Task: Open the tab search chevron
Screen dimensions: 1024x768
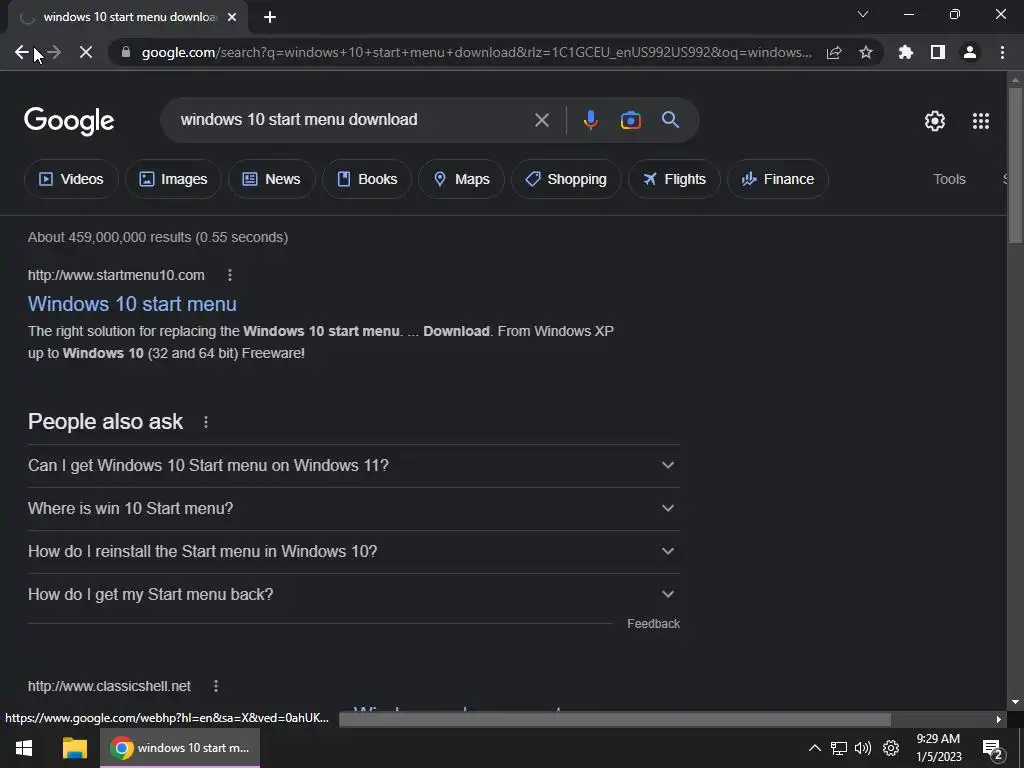Action: pyautogui.click(x=863, y=14)
